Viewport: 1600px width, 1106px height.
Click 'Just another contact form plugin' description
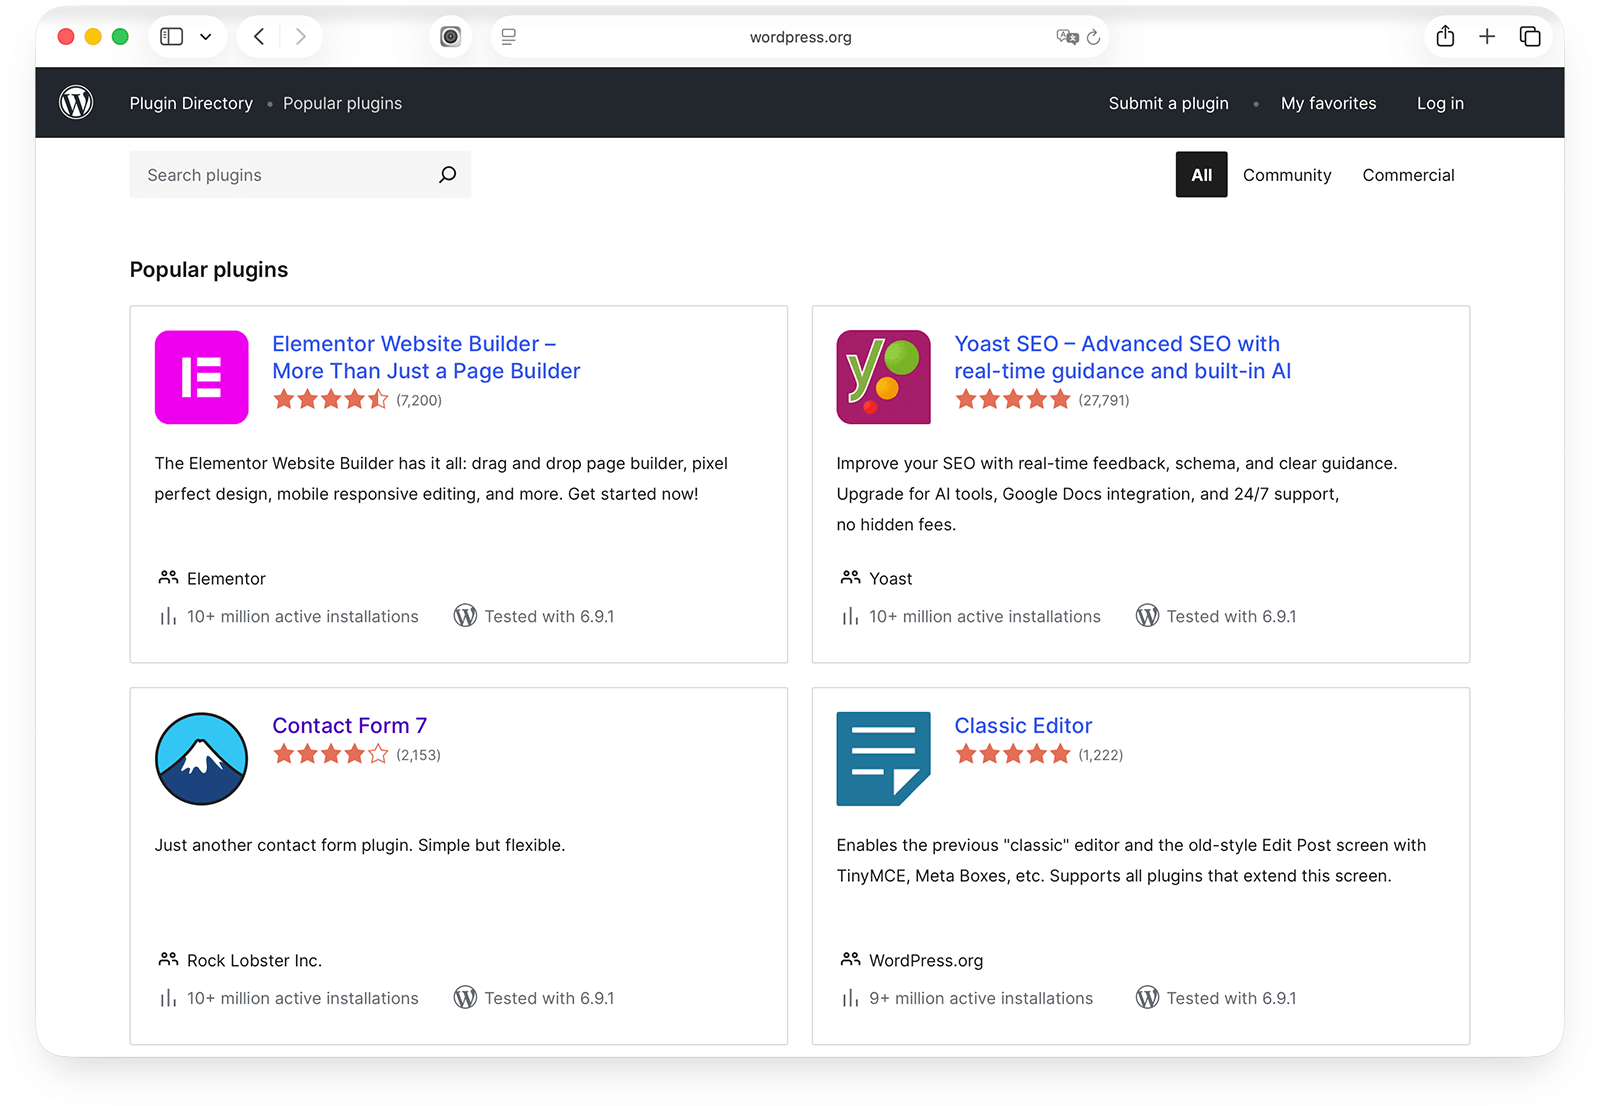(360, 845)
